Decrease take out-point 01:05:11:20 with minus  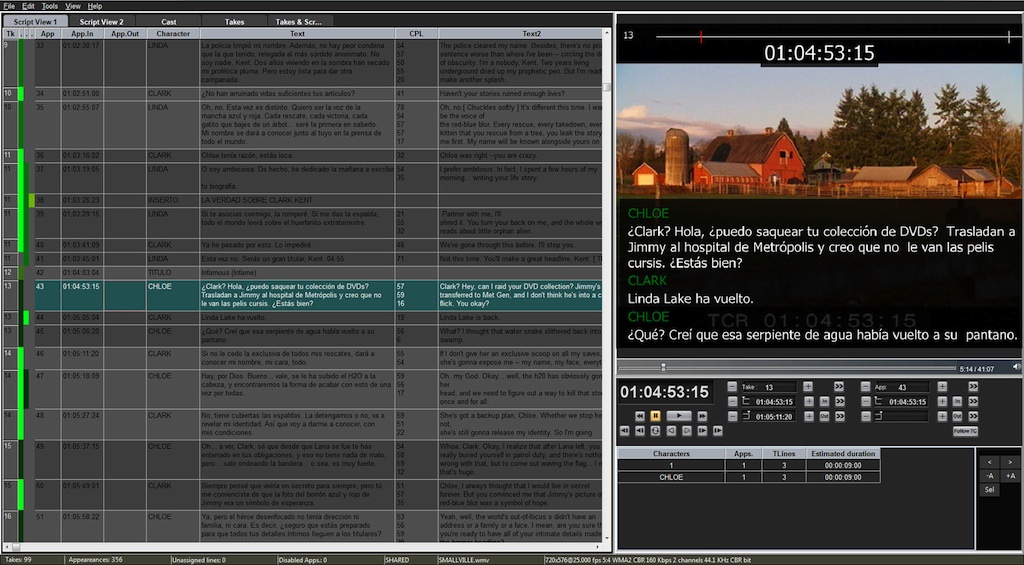coord(732,416)
